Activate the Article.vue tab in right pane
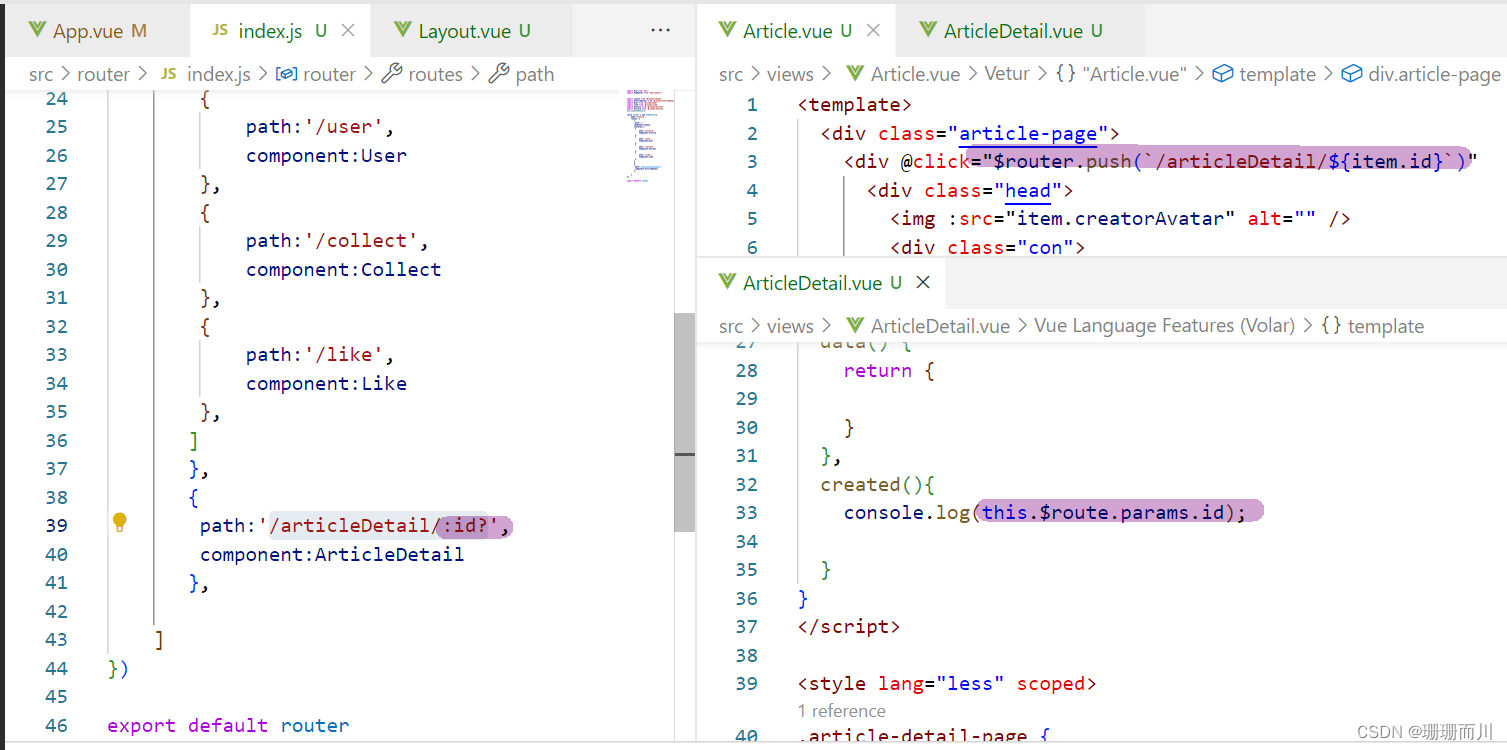The image size is (1507, 750). point(797,31)
